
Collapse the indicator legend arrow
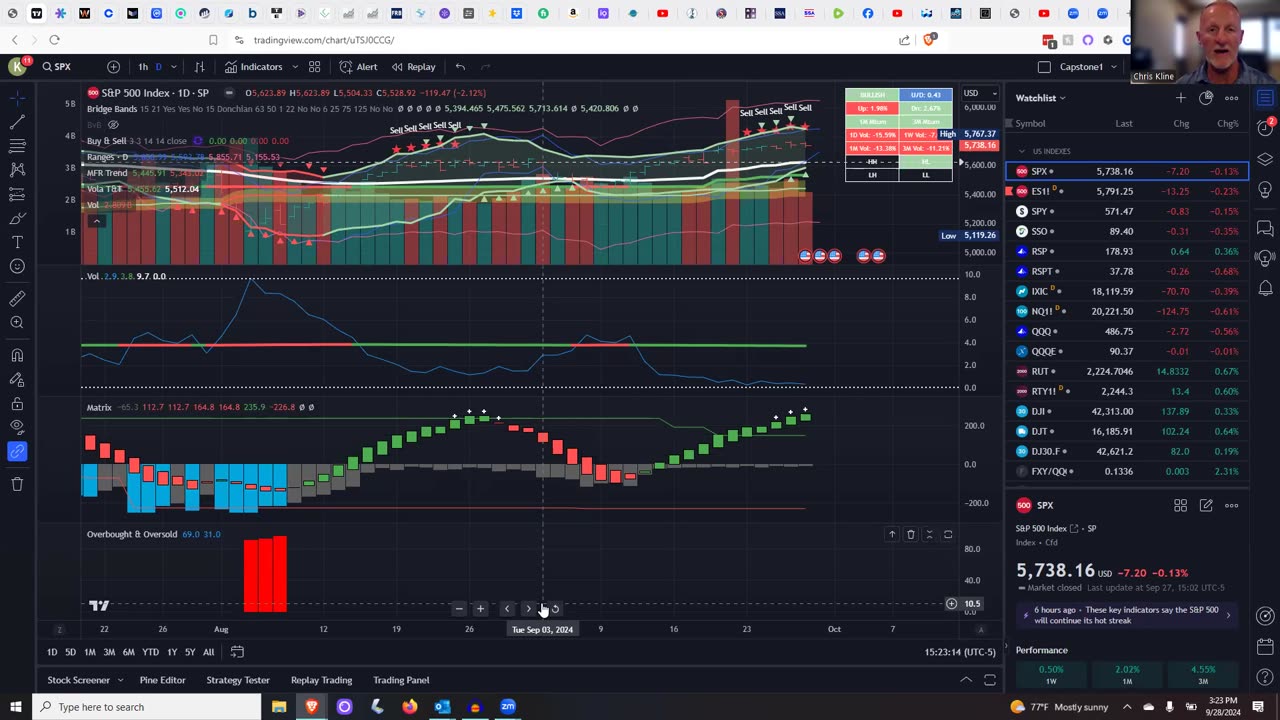[96, 221]
